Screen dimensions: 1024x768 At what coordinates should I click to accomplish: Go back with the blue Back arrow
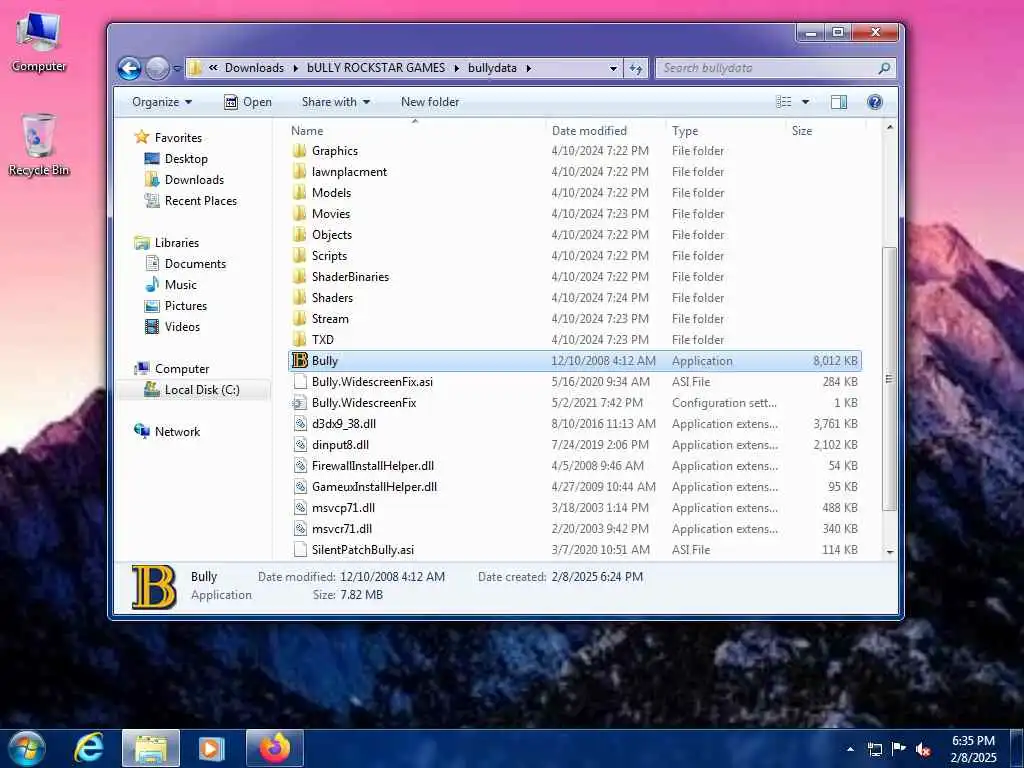(x=129, y=68)
